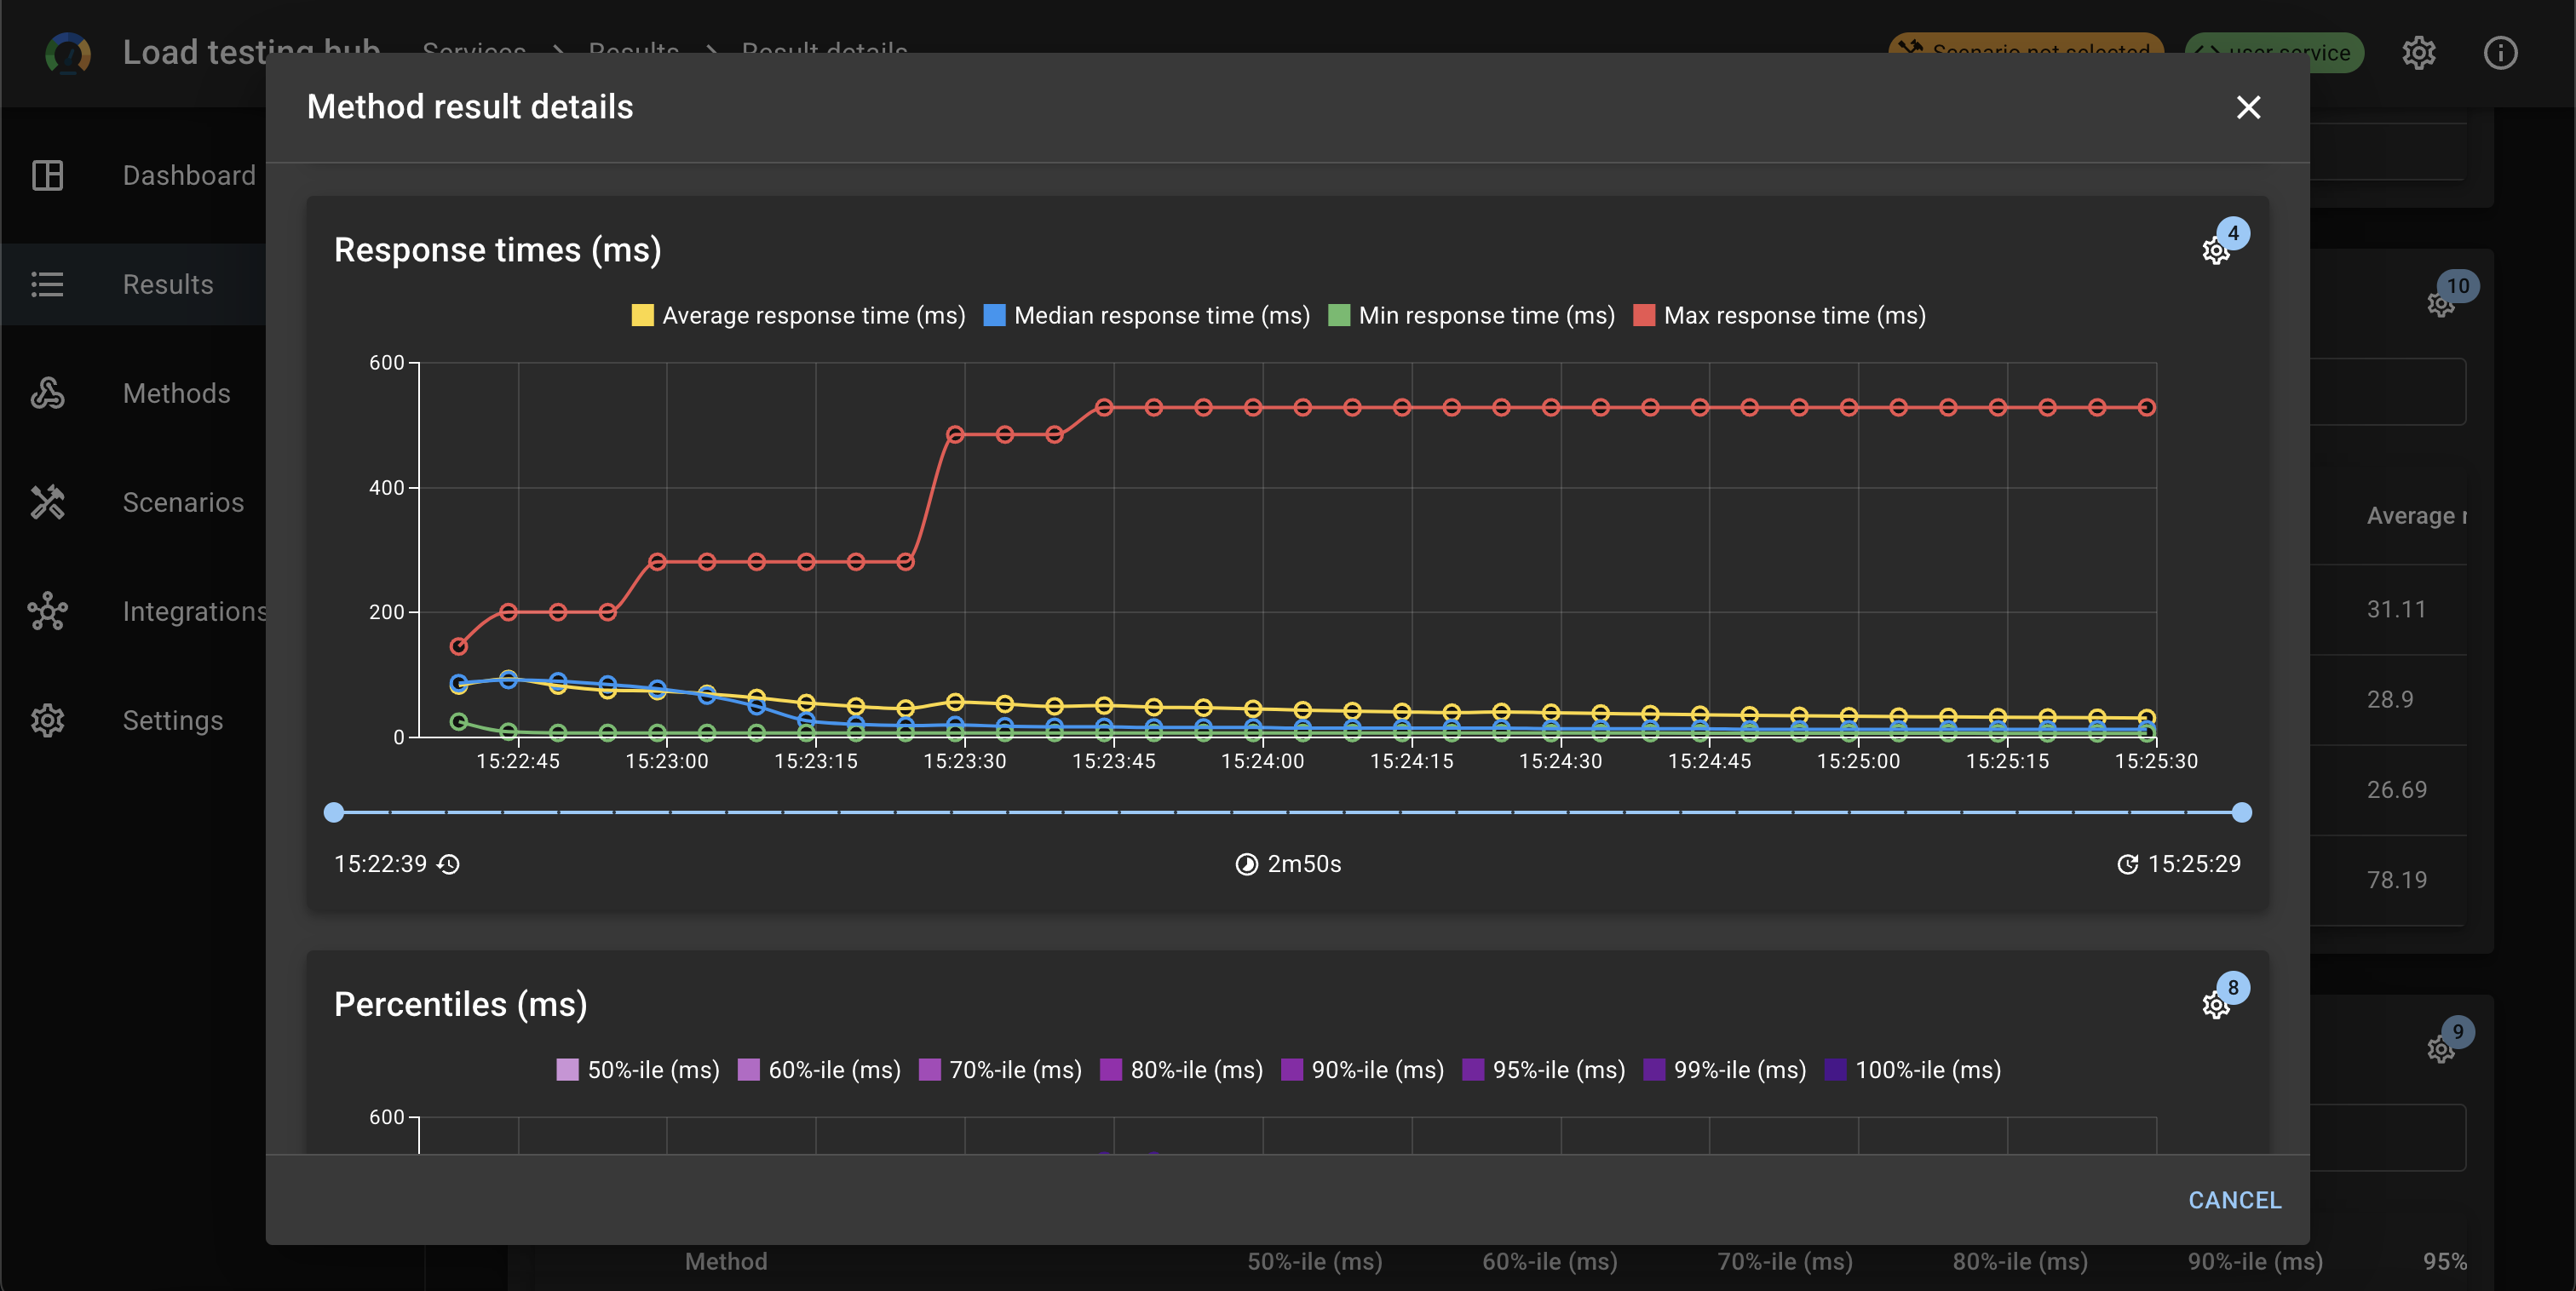Click the Scenarios tools icon
Image resolution: width=2576 pixels, height=1291 pixels.
(47, 502)
